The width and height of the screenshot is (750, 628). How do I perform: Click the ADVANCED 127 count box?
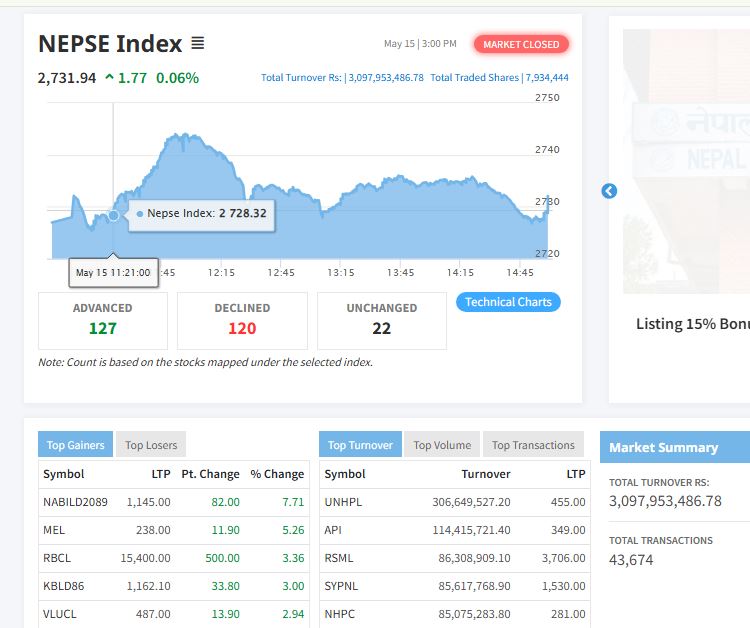103,320
